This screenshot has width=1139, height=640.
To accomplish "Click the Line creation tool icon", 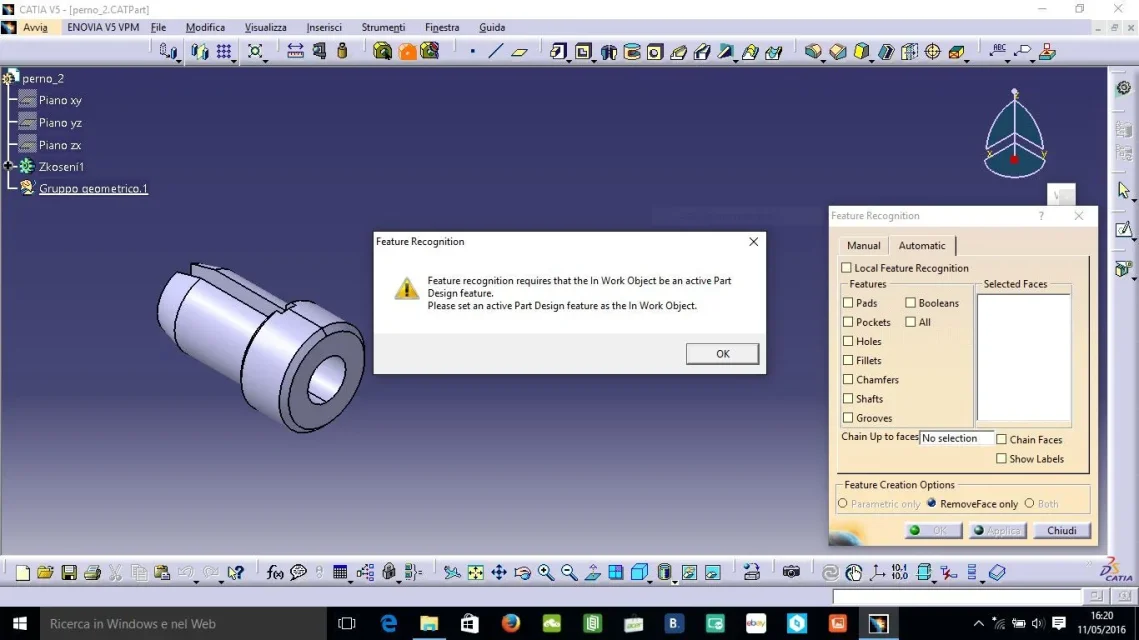I will 495,52.
